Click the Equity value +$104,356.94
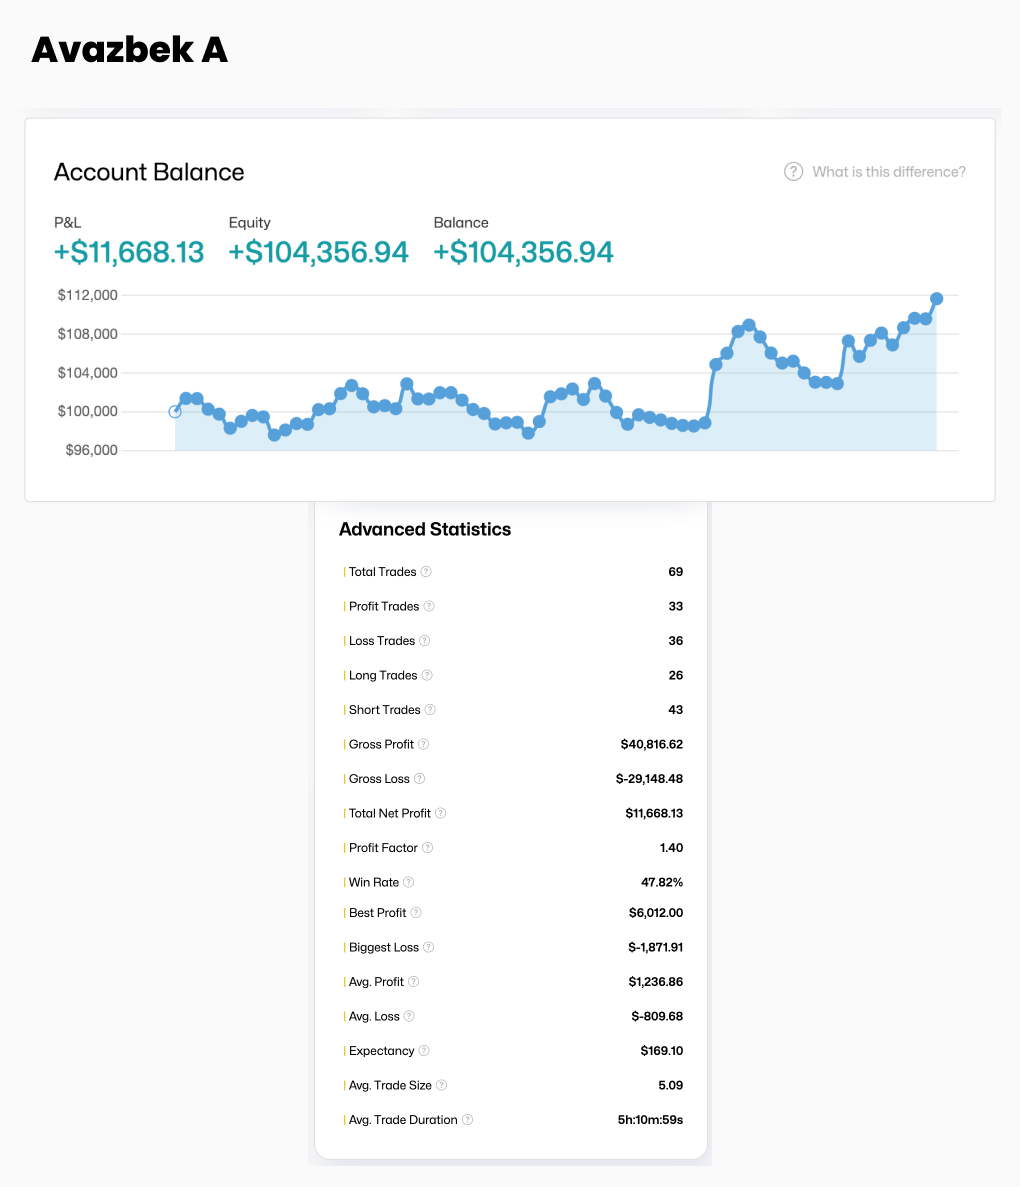 (x=319, y=252)
